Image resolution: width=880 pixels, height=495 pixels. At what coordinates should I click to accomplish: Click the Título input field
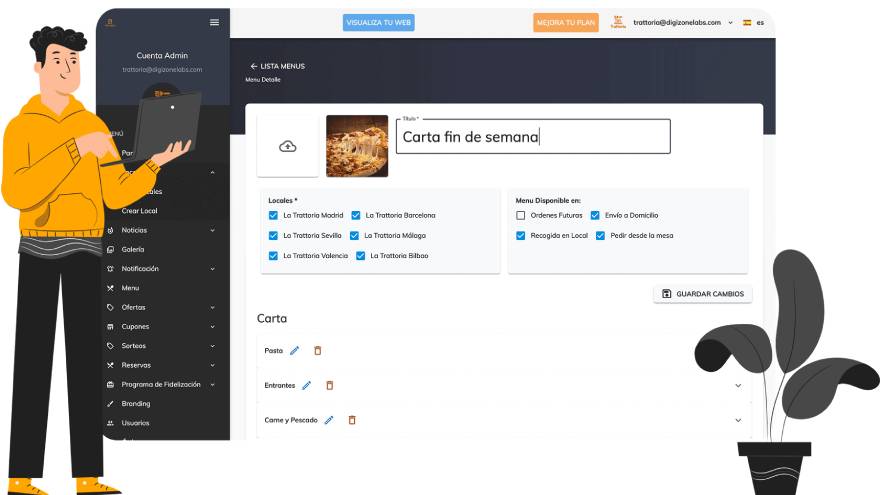(x=532, y=137)
